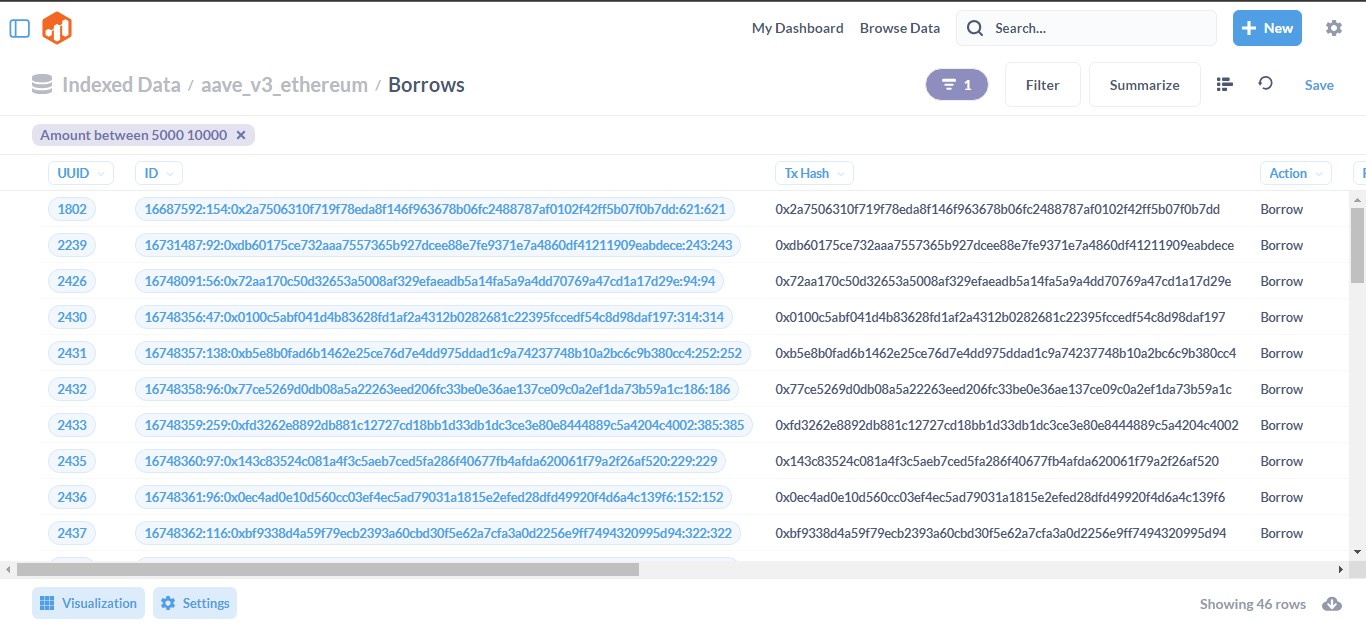Viewport: 1366px width, 626px height.
Task: Click the orange chart logo home icon
Action: point(57,28)
